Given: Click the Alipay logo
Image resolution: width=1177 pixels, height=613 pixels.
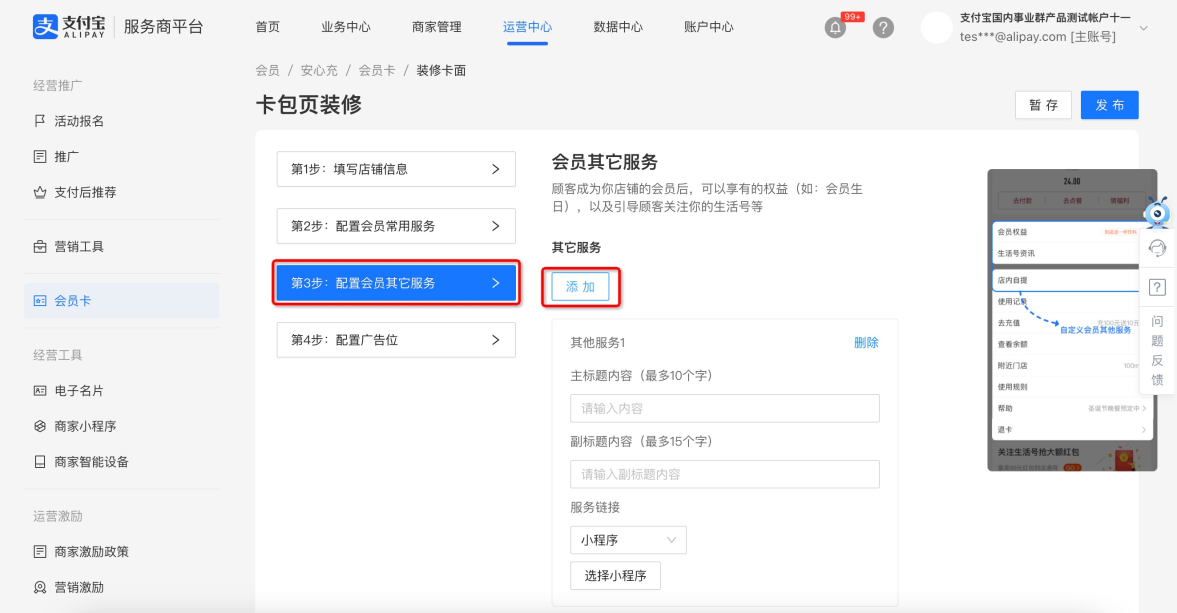Looking at the screenshot, I should (x=69, y=26).
